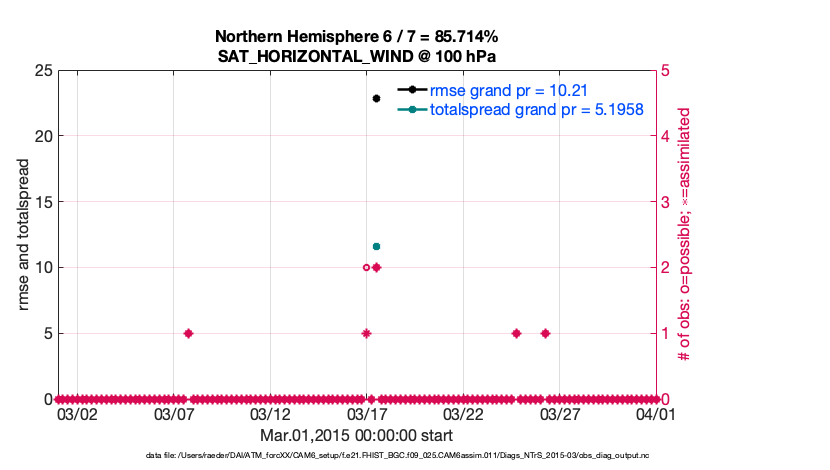Click the 03/22 x-axis tick label

[463, 414]
